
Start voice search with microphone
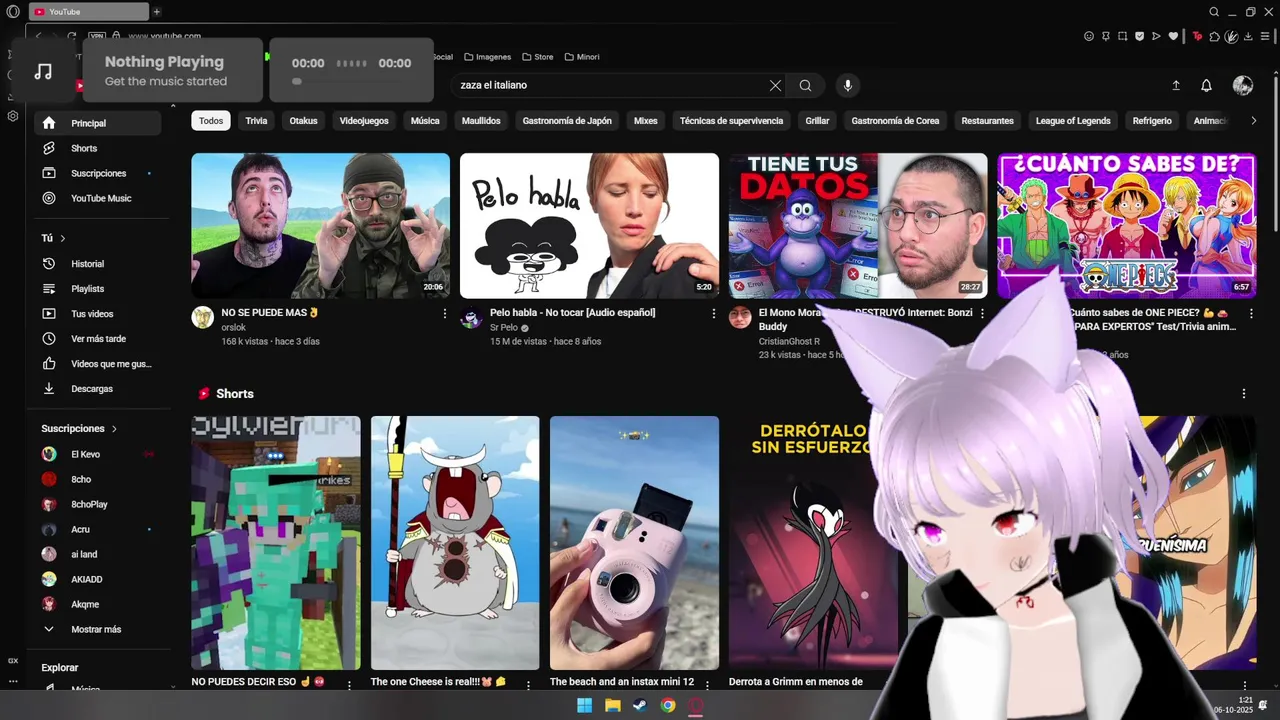click(848, 86)
